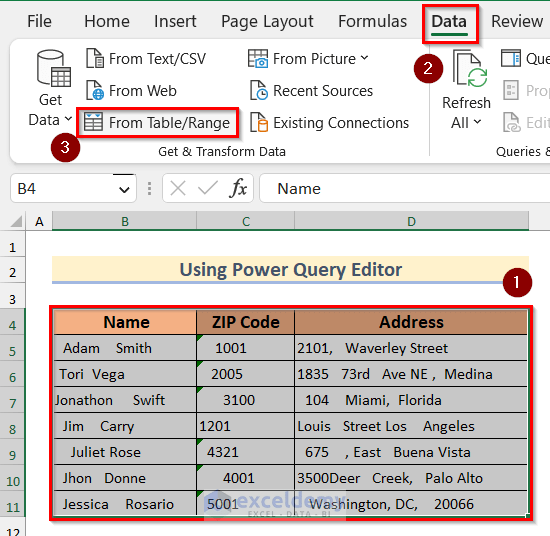Viewport: 550px width, 536px height.
Task: Click the ZIP code cell 2005
Action: [x=246, y=374]
